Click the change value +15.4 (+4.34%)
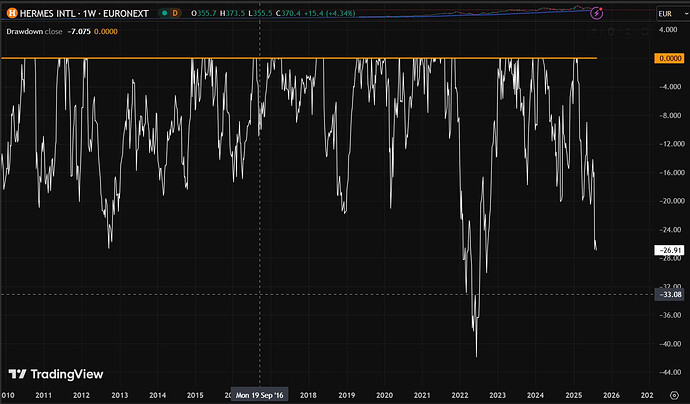The height and width of the screenshot is (404, 690). [330, 13]
